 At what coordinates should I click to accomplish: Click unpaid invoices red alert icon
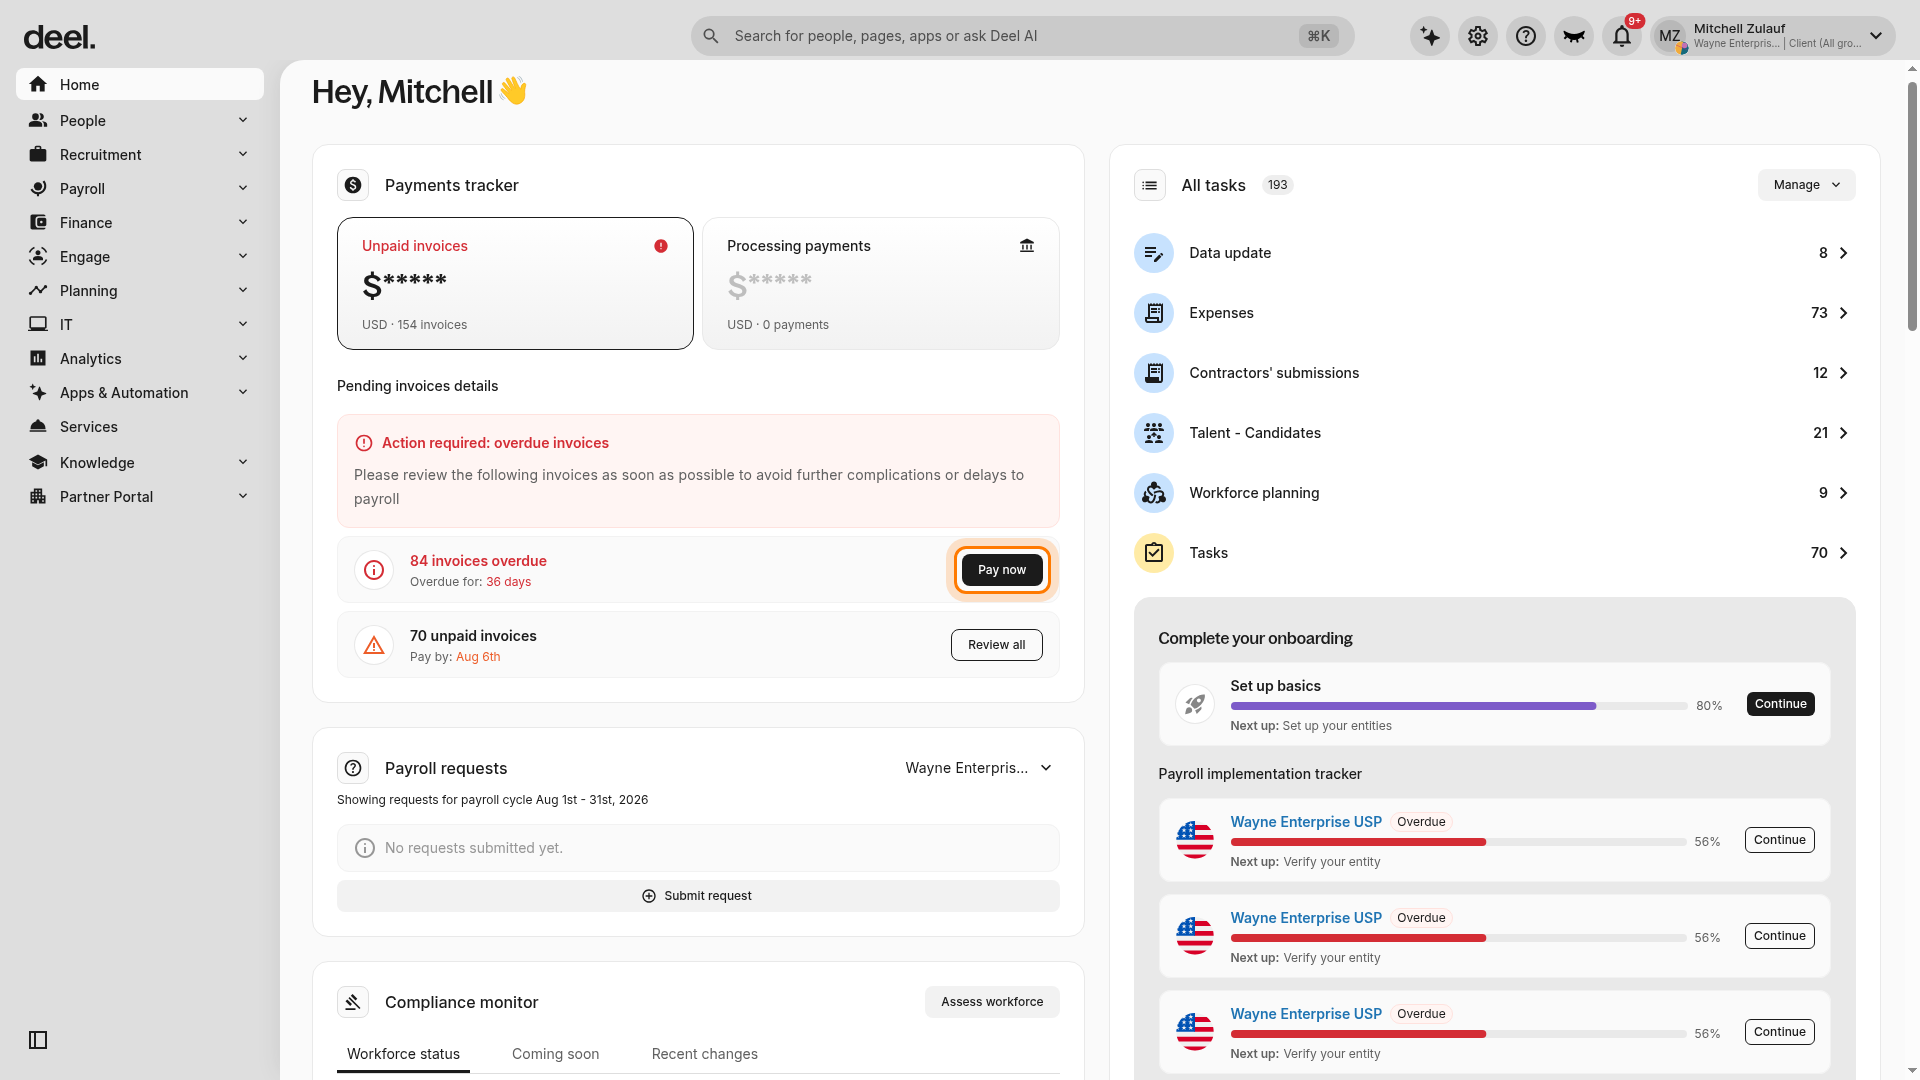661,246
